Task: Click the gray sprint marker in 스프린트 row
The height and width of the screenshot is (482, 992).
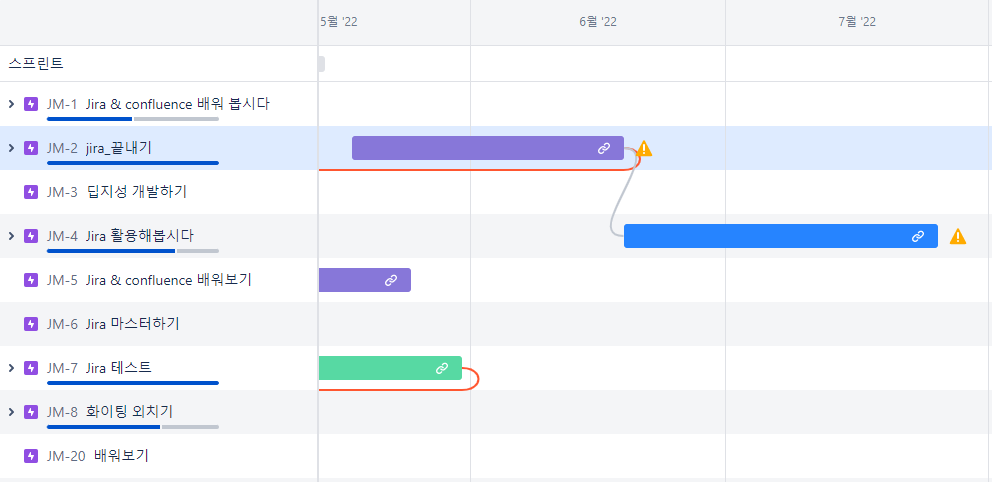Action: pyautogui.click(x=321, y=63)
